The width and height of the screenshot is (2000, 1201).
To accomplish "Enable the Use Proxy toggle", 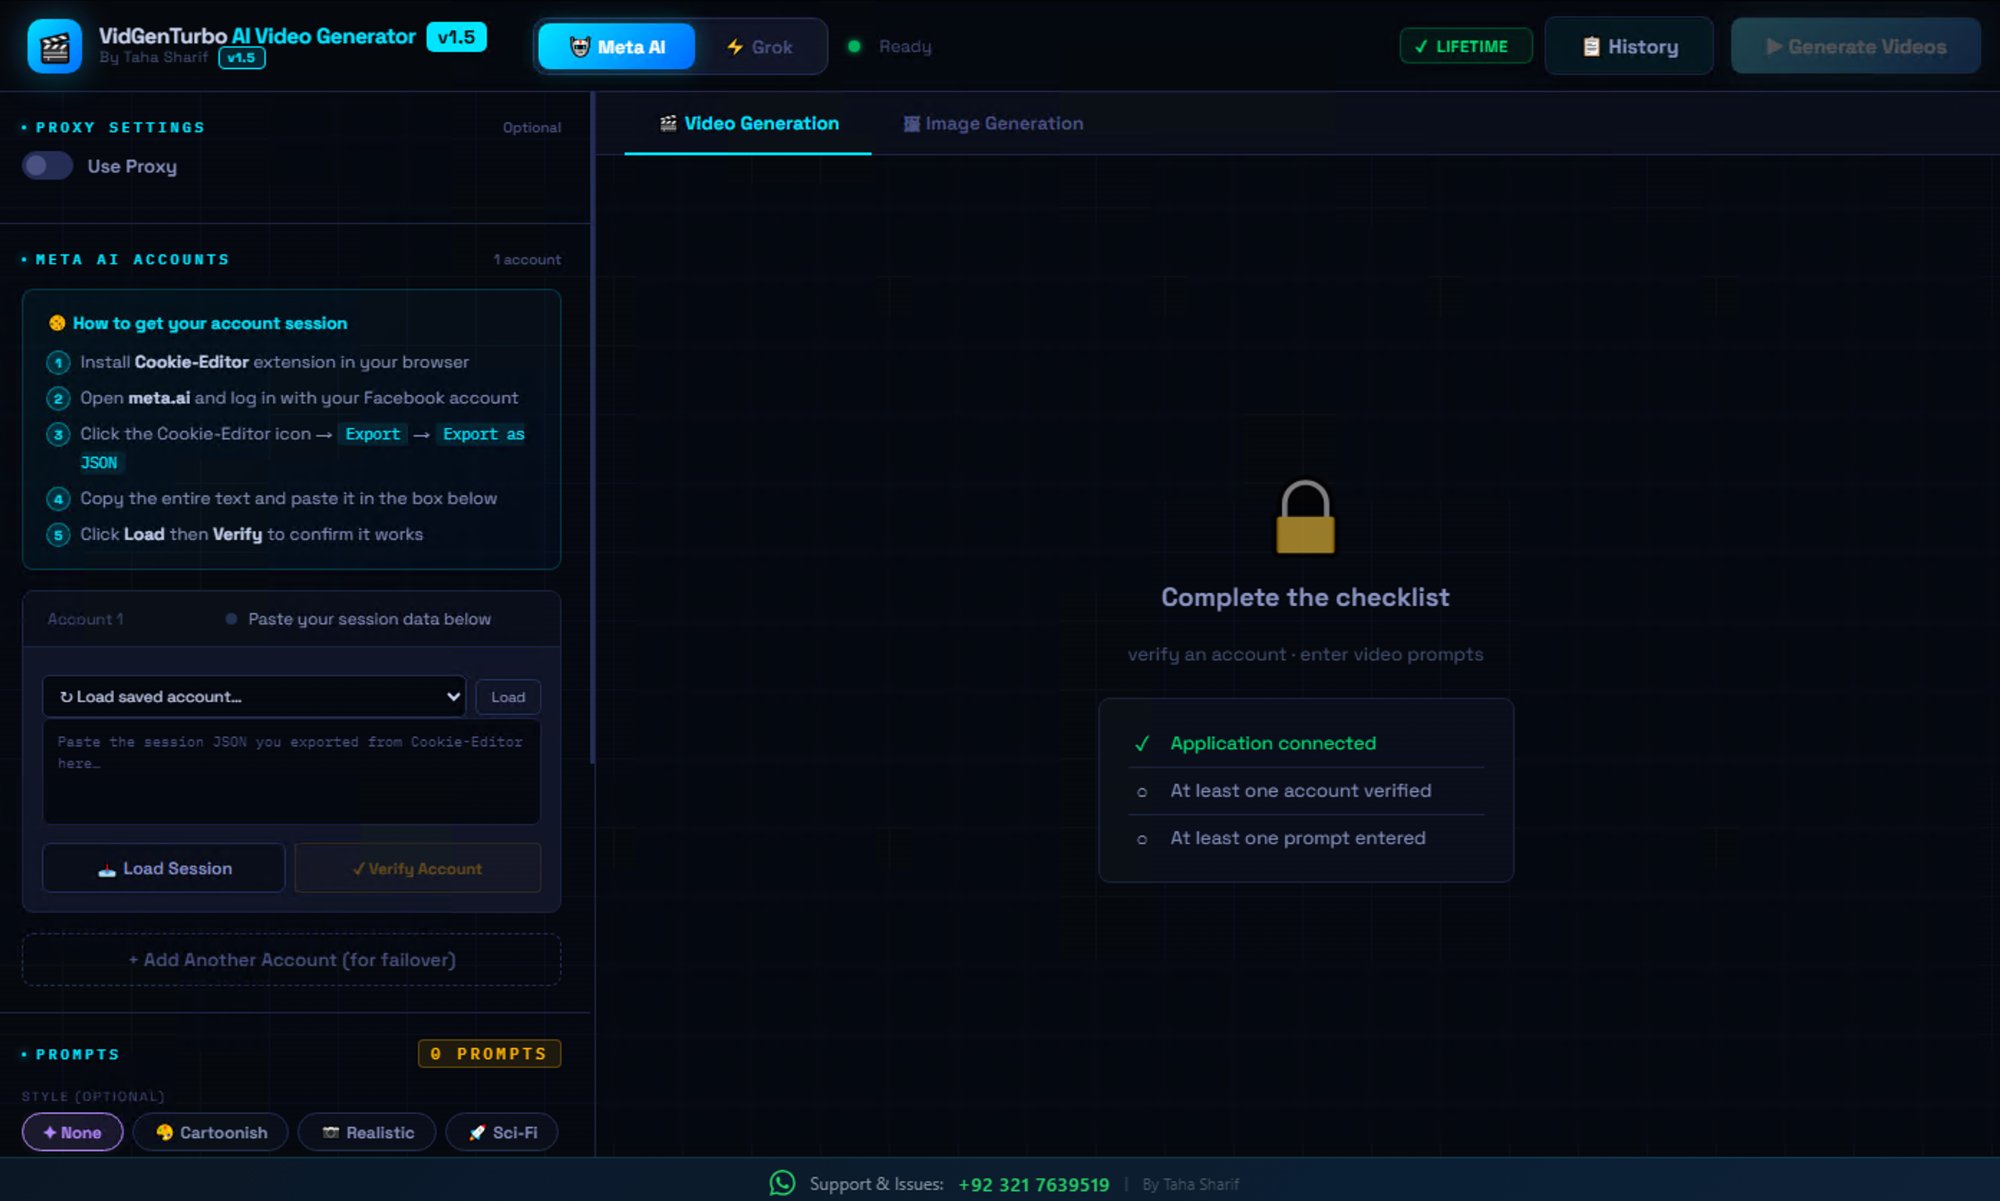I will pyautogui.click(x=47, y=165).
